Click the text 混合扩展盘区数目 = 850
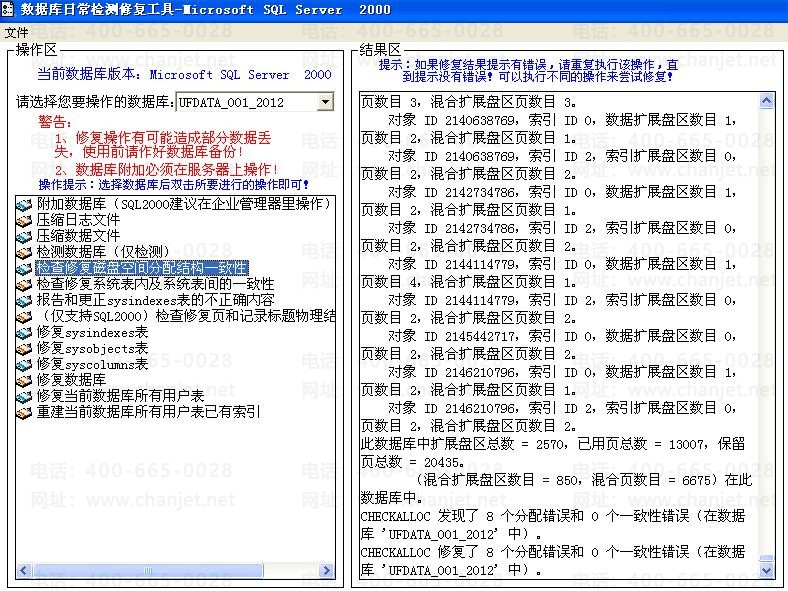Image resolution: width=788 pixels, height=591 pixels. (501, 480)
